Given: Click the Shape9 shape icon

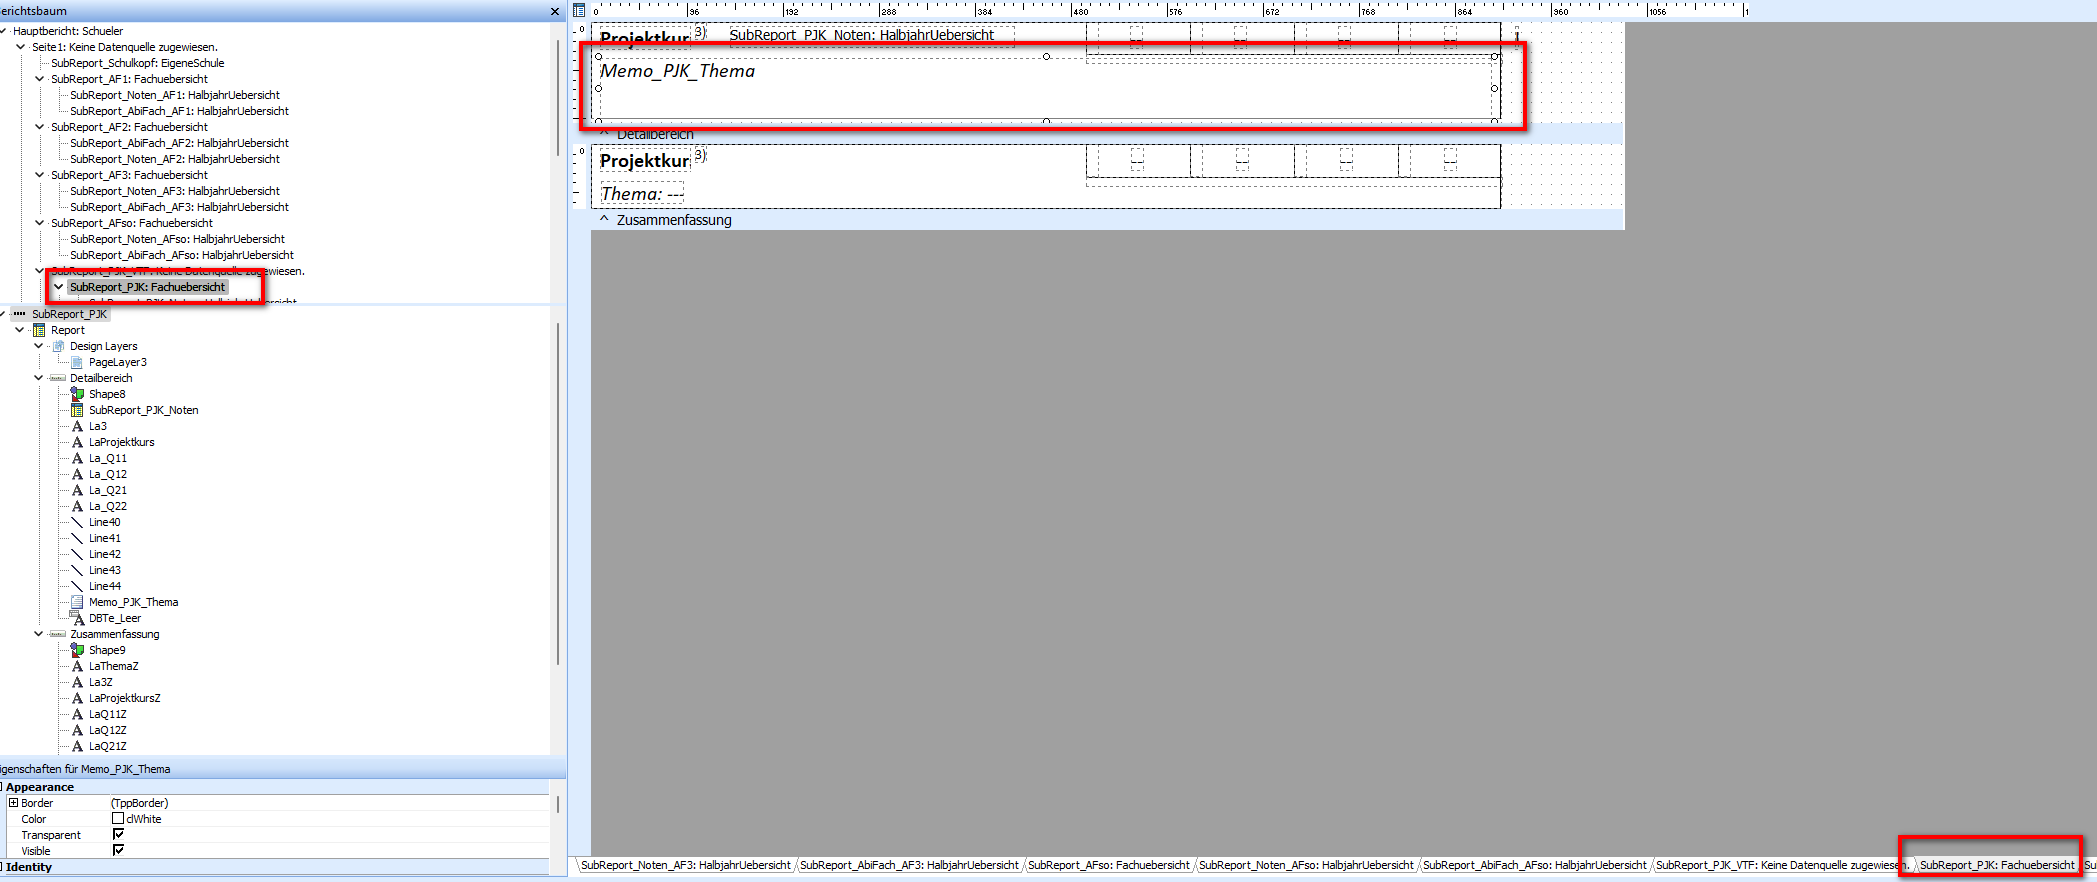Looking at the screenshot, I should [77, 650].
